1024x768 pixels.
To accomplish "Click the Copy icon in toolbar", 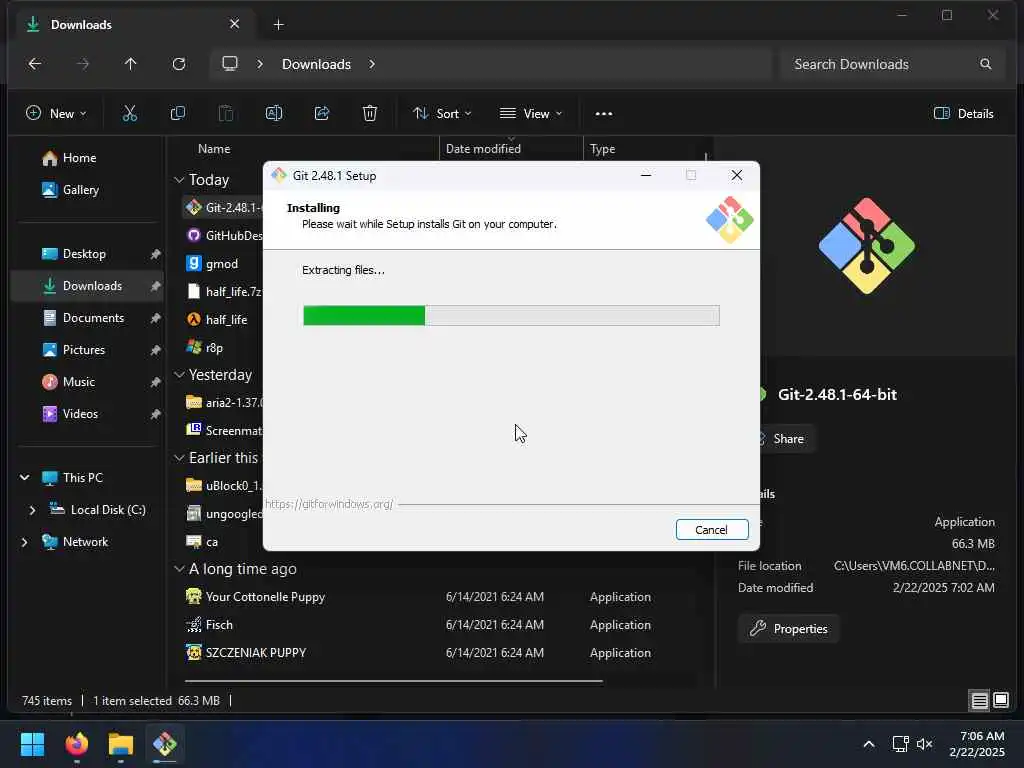I will [178, 114].
